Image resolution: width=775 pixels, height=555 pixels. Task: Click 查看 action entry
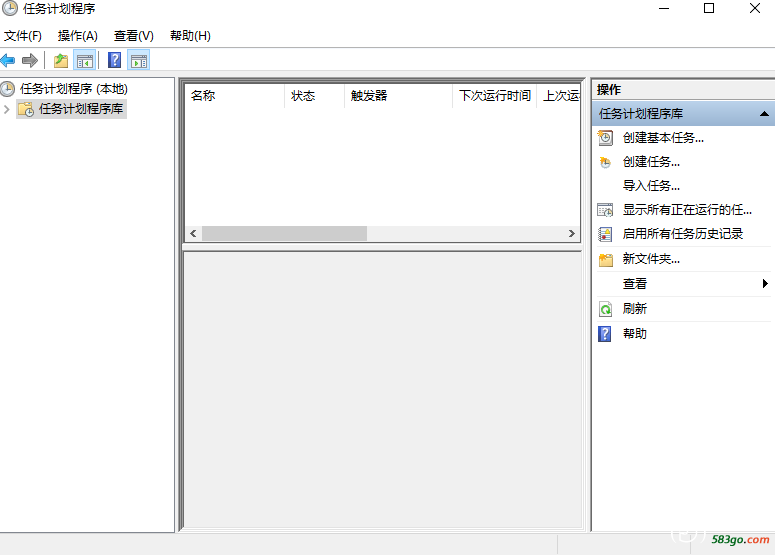point(635,284)
